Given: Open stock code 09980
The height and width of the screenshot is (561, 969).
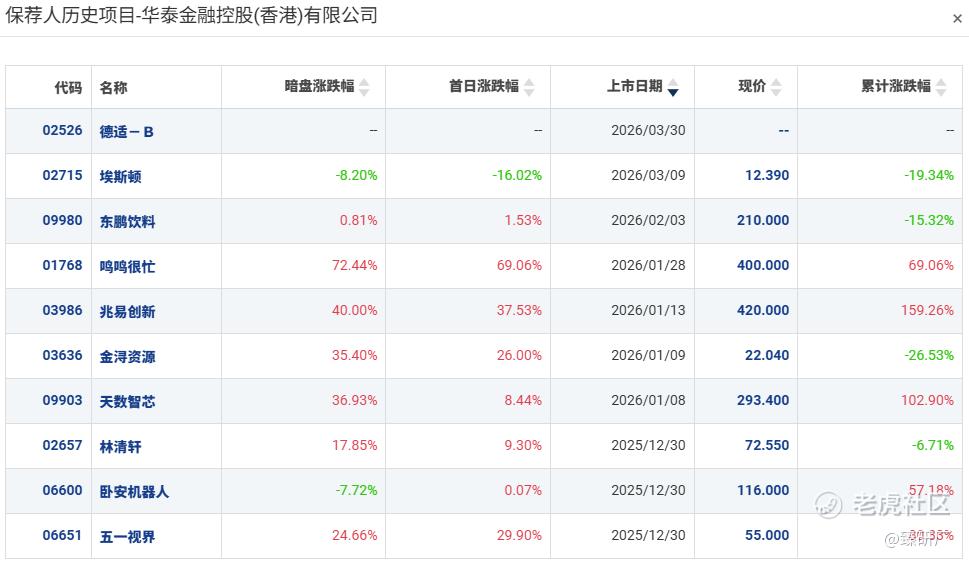Looking at the screenshot, I should coord(62,221).
